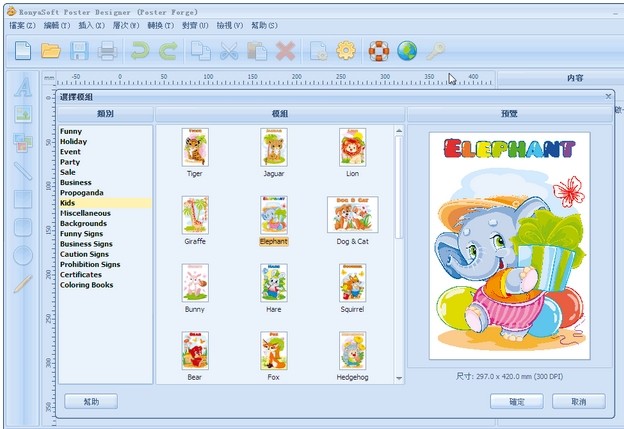Image resolution: width=624 pixels, height=429 pixels.
Task: Open the 插入 (X) menu
Action: [x=92, y=25]
